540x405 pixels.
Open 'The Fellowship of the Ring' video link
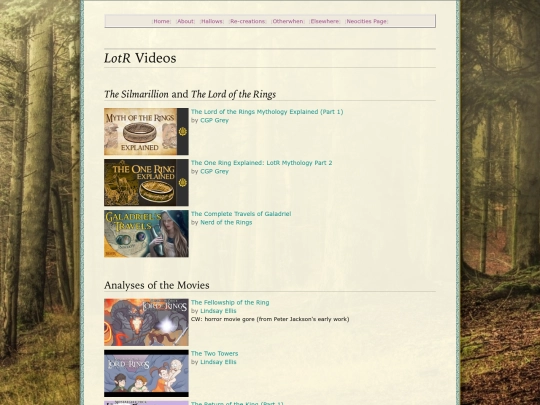230,302
